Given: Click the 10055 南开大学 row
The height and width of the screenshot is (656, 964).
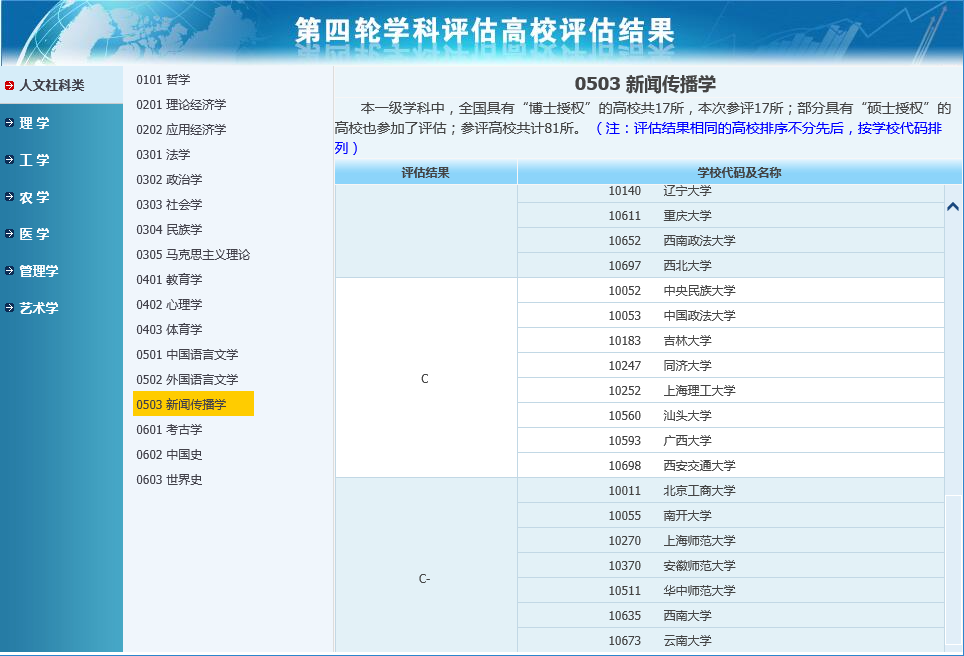Looking at the screenshot, I should (x=730, y=516).
